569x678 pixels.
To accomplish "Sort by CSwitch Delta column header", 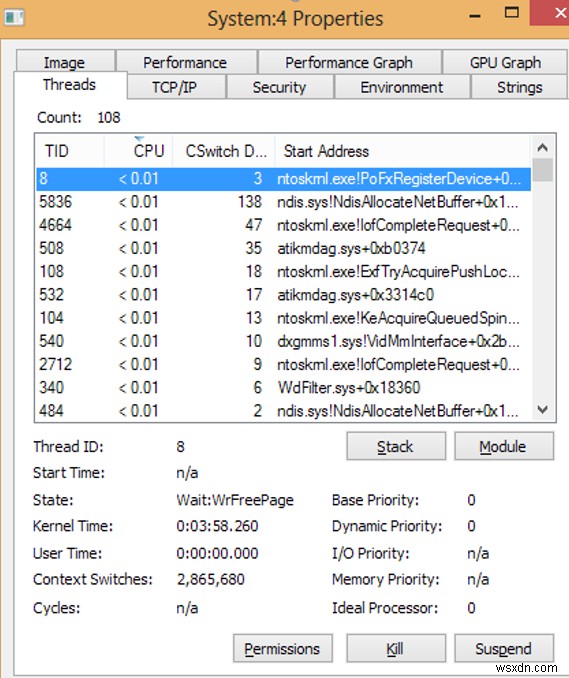I will tap(224, 151).
